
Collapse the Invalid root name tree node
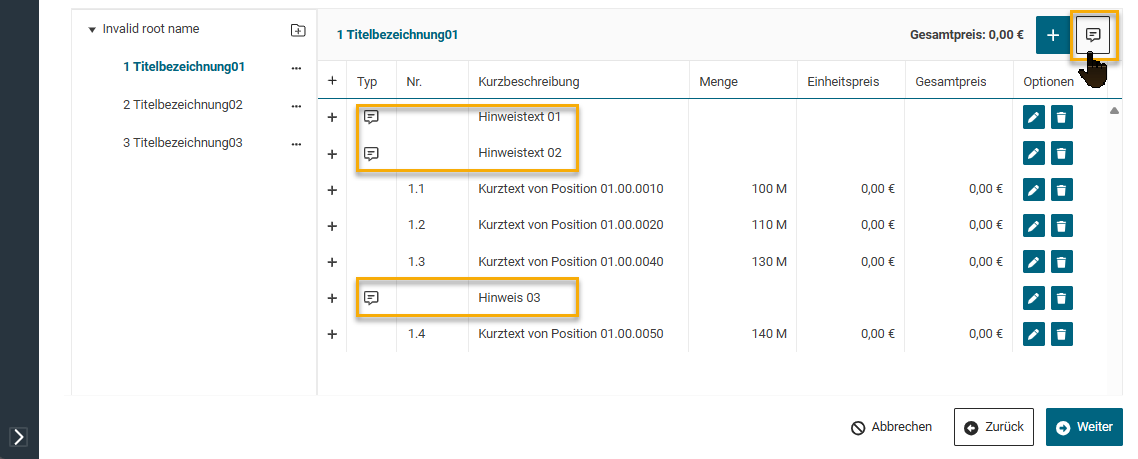pyautogui.click(x=92, y=30)
